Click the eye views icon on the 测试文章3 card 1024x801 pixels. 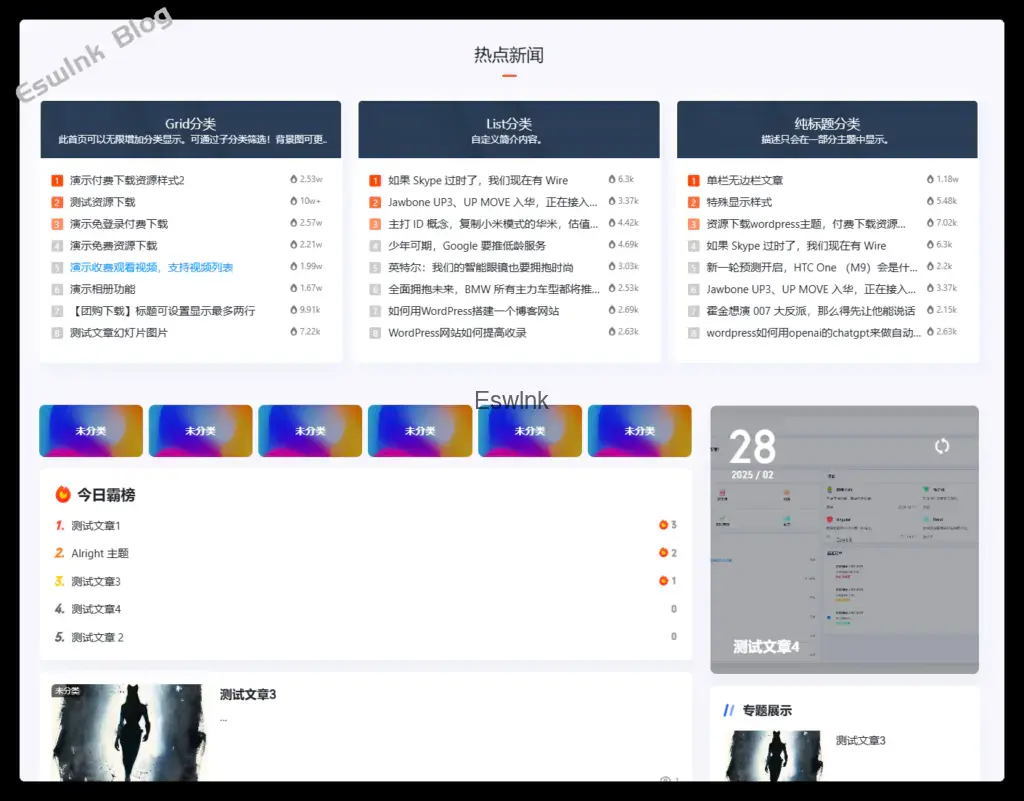665,780
